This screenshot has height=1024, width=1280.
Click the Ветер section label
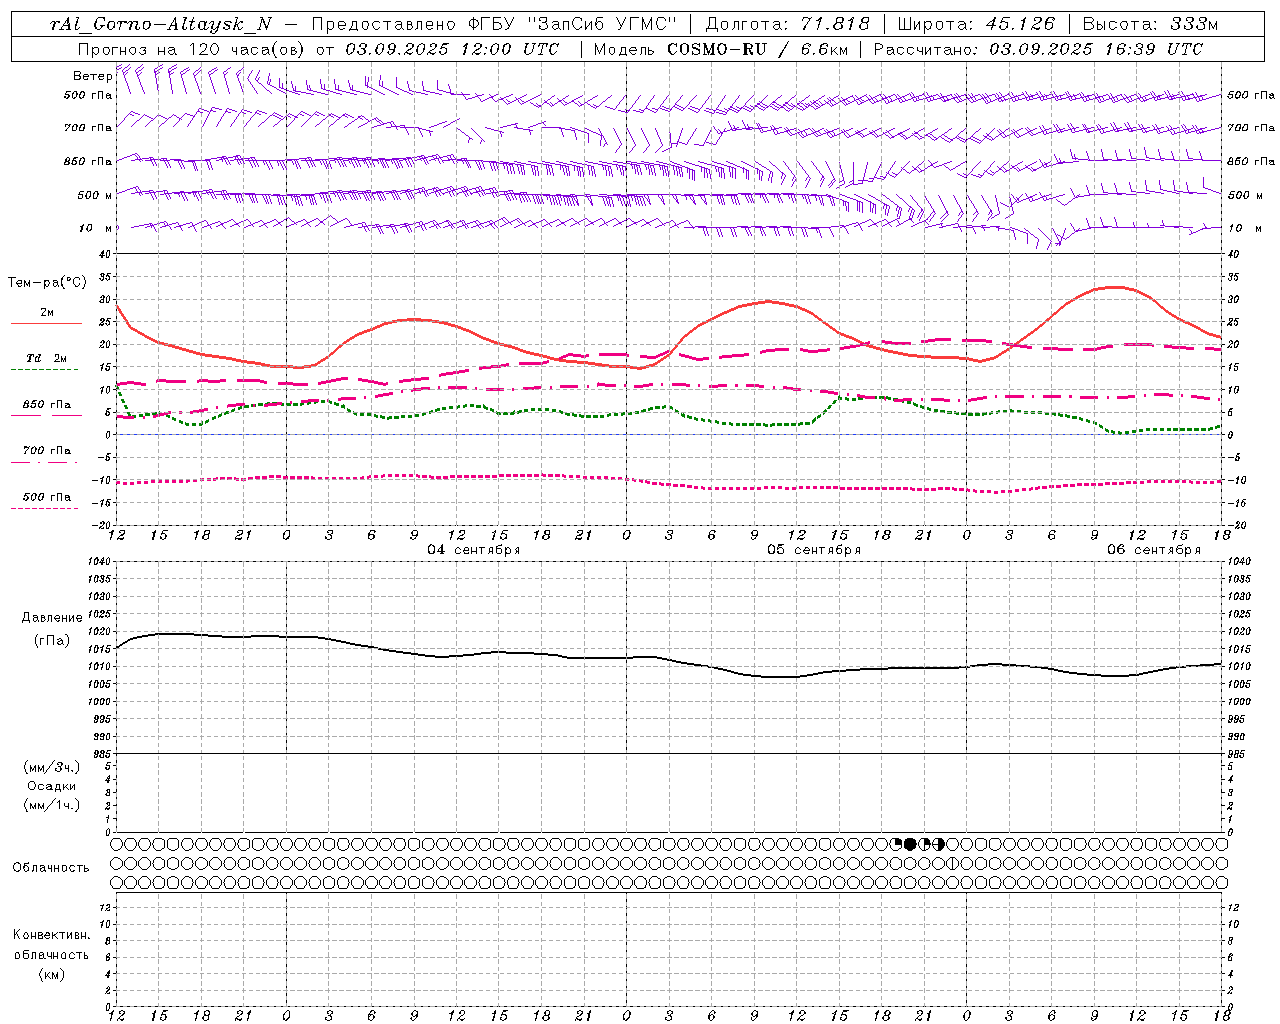tap(92, 76)
